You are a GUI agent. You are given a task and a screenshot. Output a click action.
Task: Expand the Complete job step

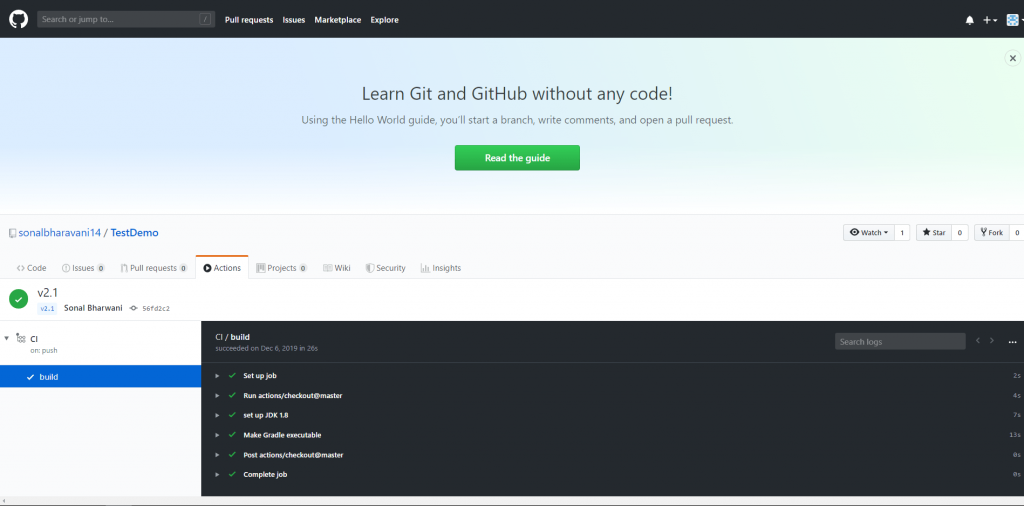click(217, 474)
